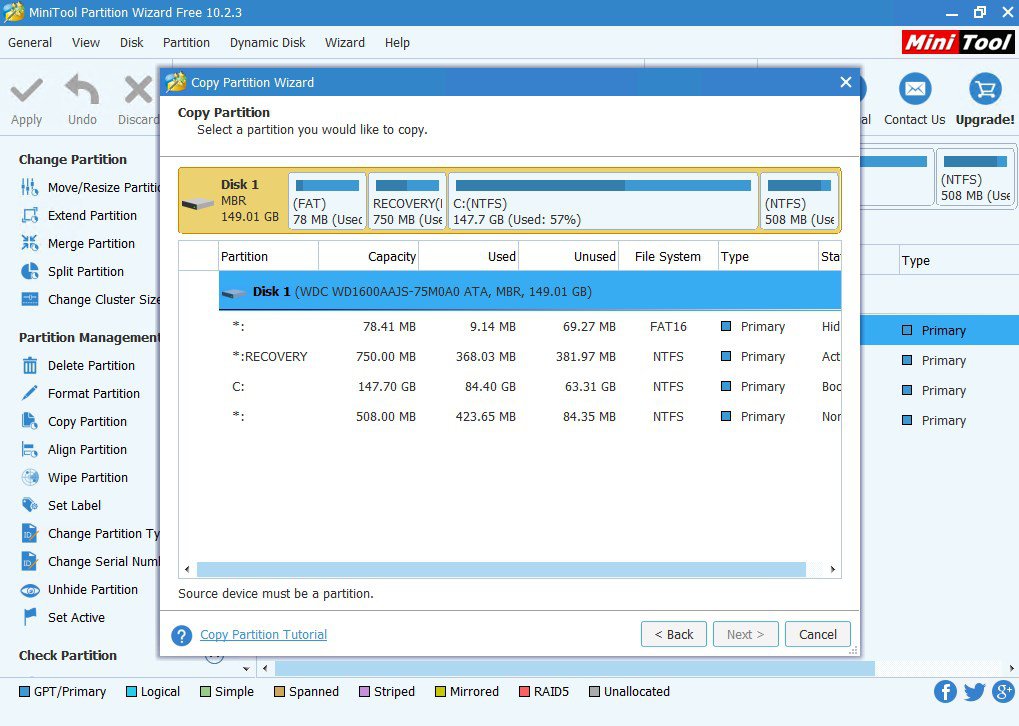The width and height of the screenshot is (1019, 726).
Task: Click the Next button in wizard
Action: pos(745,634)
